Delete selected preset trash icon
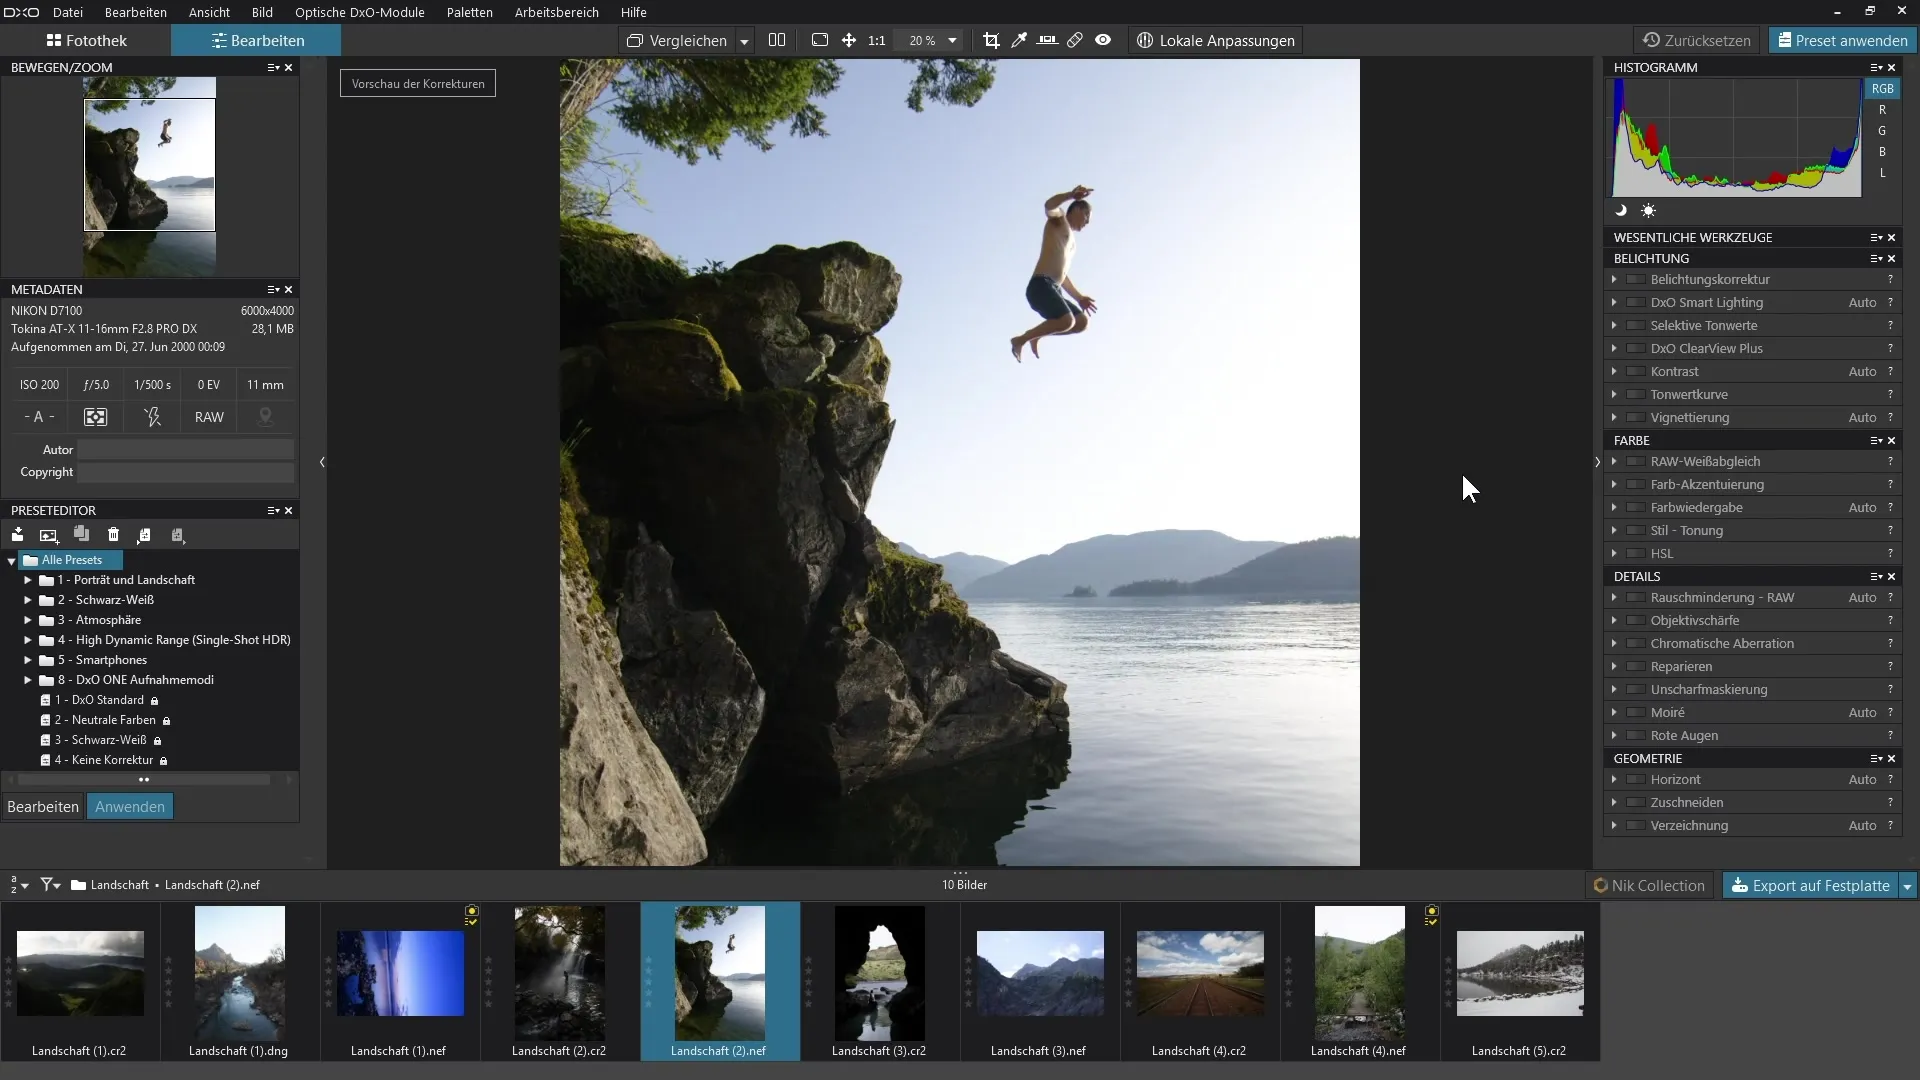1920x1080 pixels. [x=113, y=535]
